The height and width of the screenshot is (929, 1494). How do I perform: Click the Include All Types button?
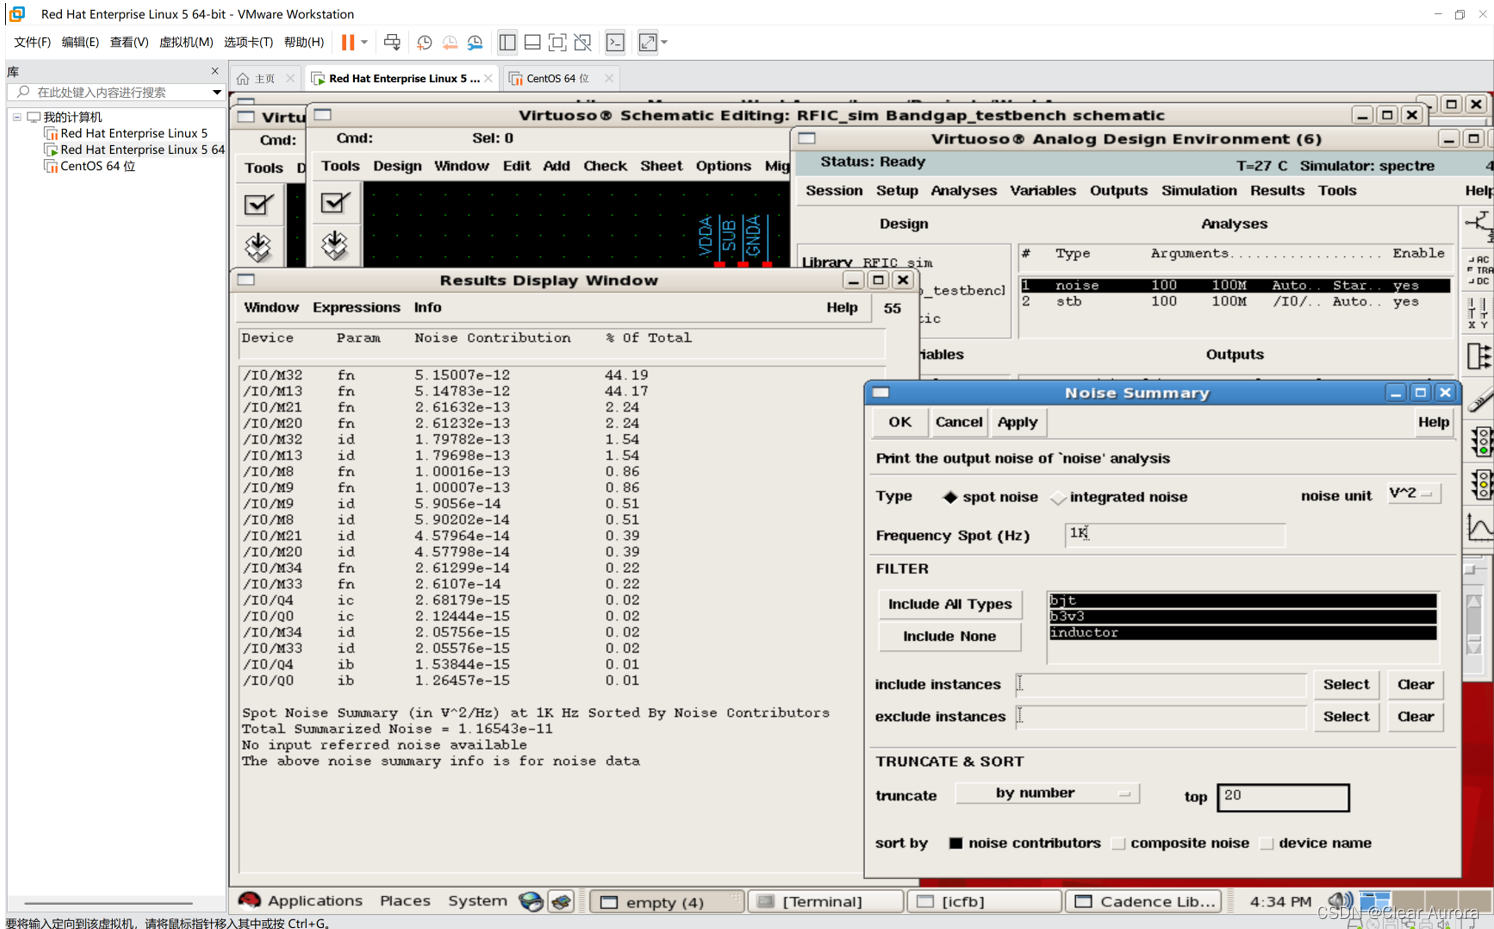tap(950, 604)
